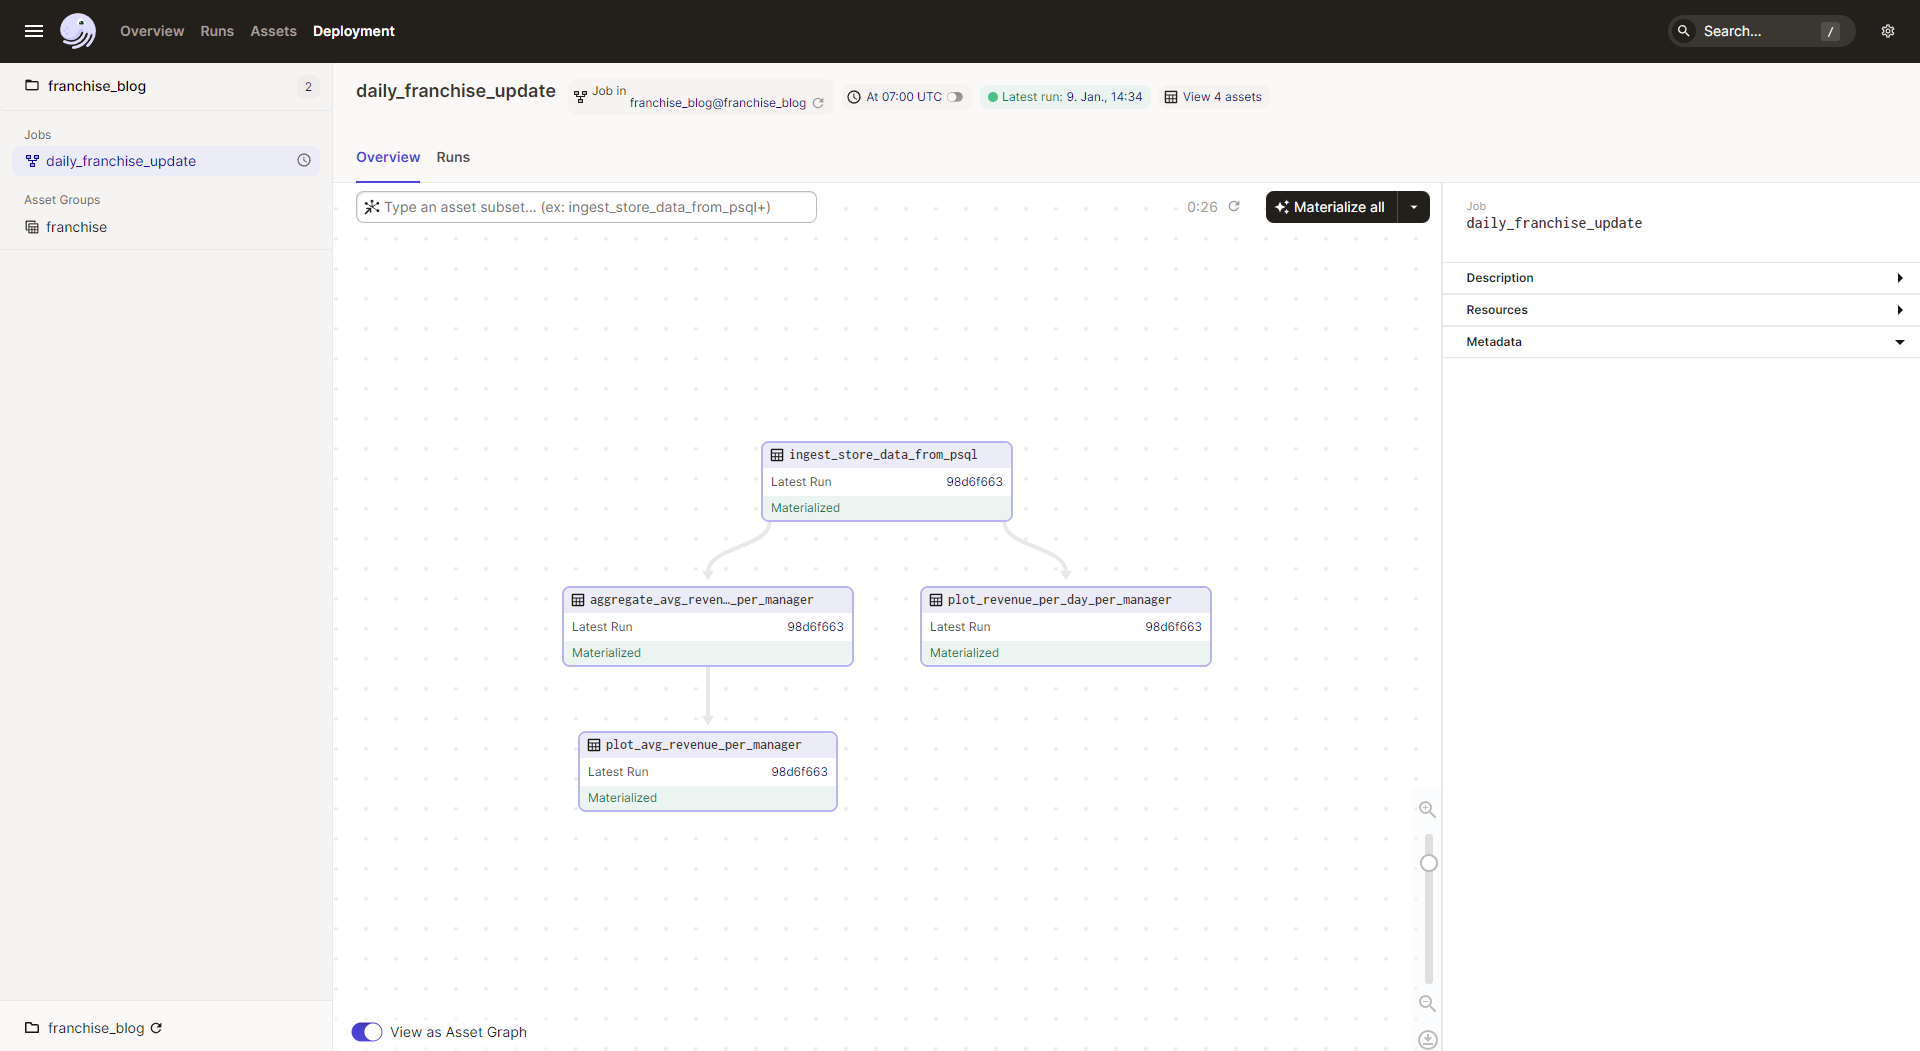The image size is (1920, 1051).
Task: Click the job icon next to daily_franchise_update in sidebar
Action: (x=32, y=161)
